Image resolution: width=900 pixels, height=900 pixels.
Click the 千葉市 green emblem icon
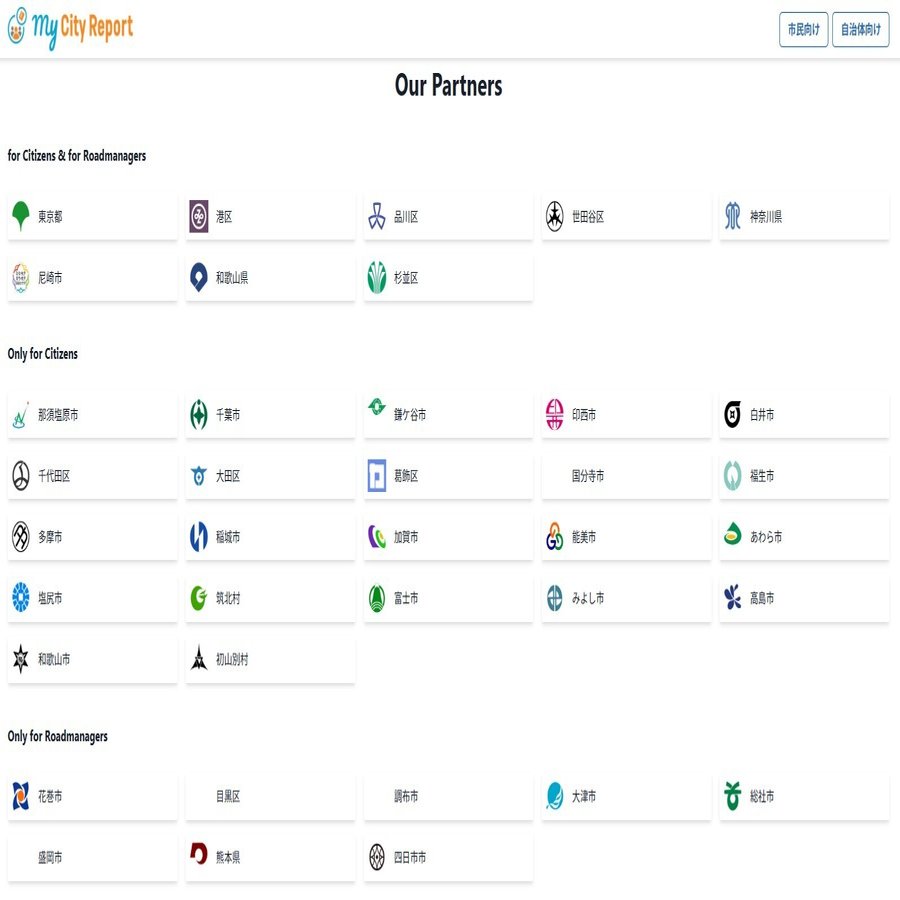pyautogui.click(x=199, y=415)
